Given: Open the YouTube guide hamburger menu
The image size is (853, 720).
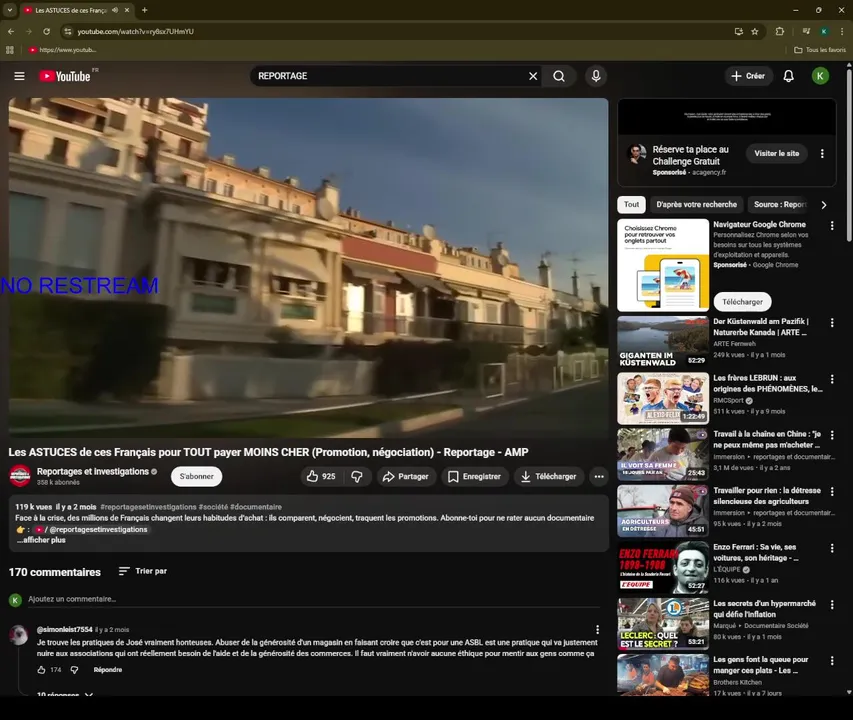Looking at the screenshot, I should coord(19,76).
